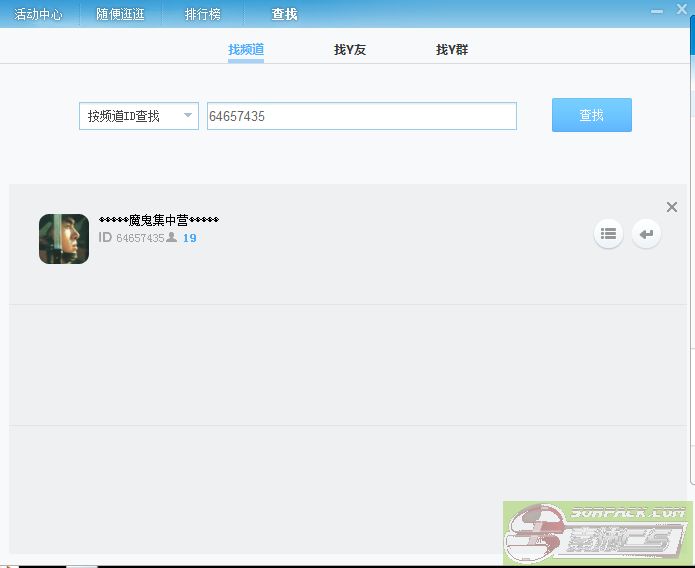Enter the channel using the arrow icon
Screen dimensions: 695x568
click(646, 234)
